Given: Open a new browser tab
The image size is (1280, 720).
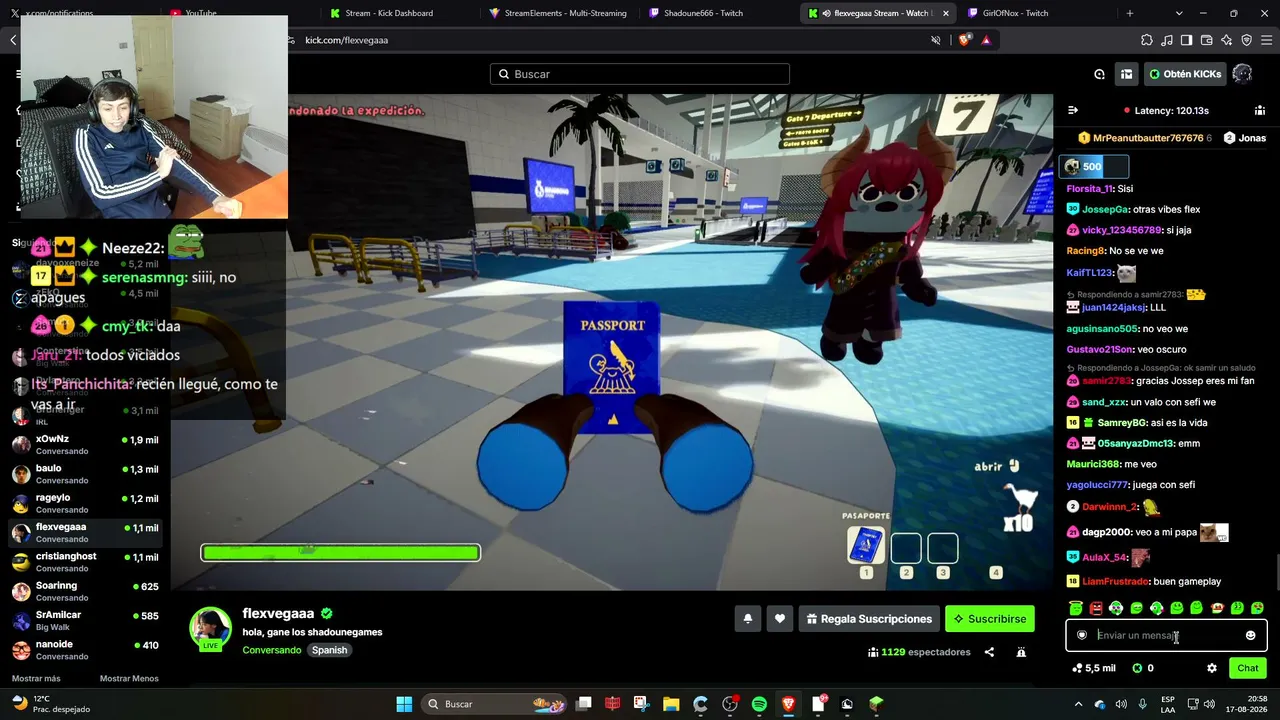Looking at the screenshot, I should 1130,13.
